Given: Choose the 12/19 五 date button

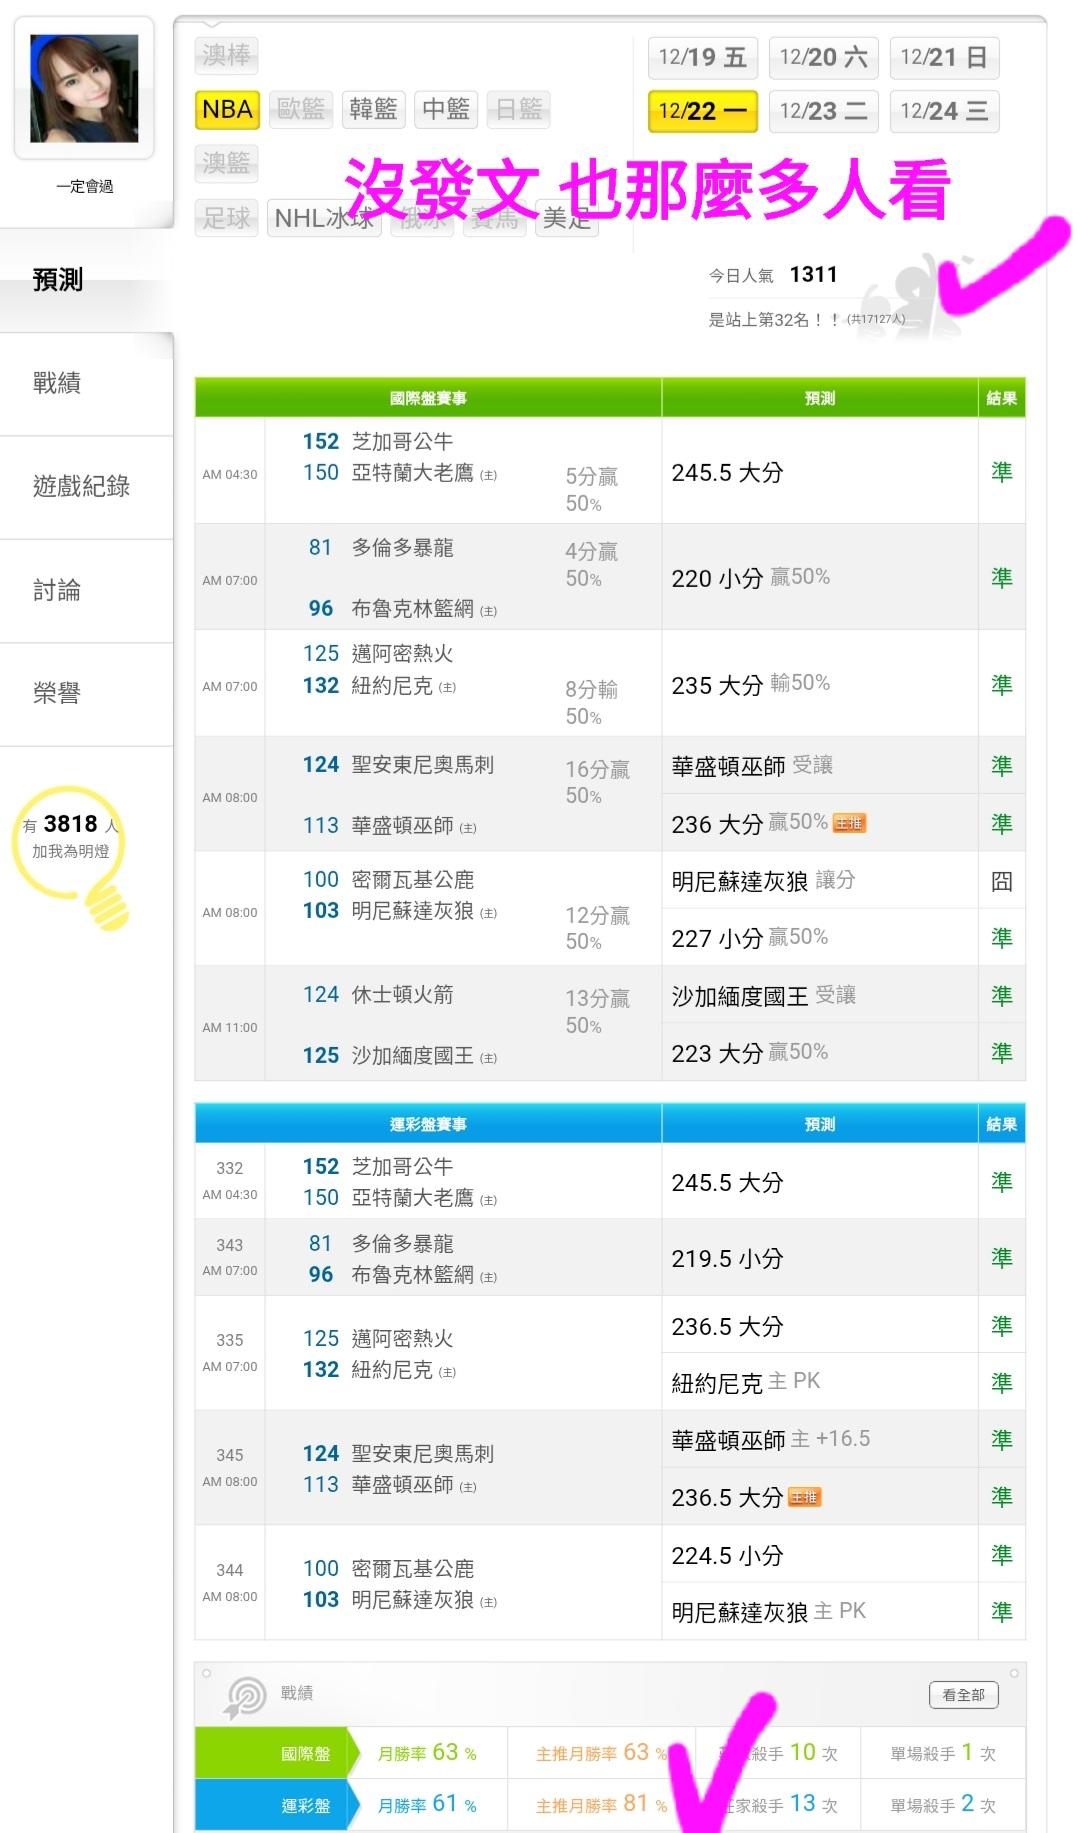Looking at the screenshot, I should 702,58.
